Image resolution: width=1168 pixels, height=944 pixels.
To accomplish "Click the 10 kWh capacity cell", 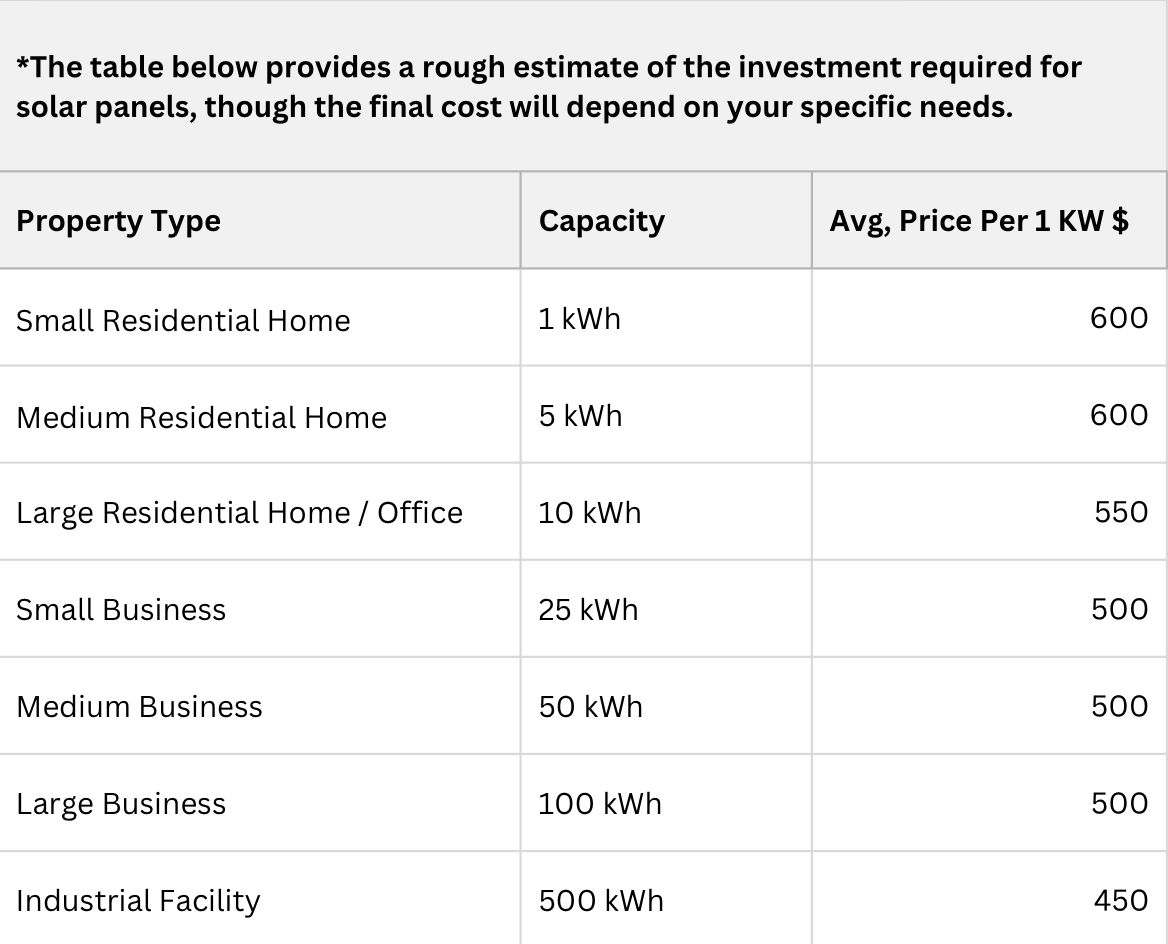I will pyautogui.click(x=589, y=513).
